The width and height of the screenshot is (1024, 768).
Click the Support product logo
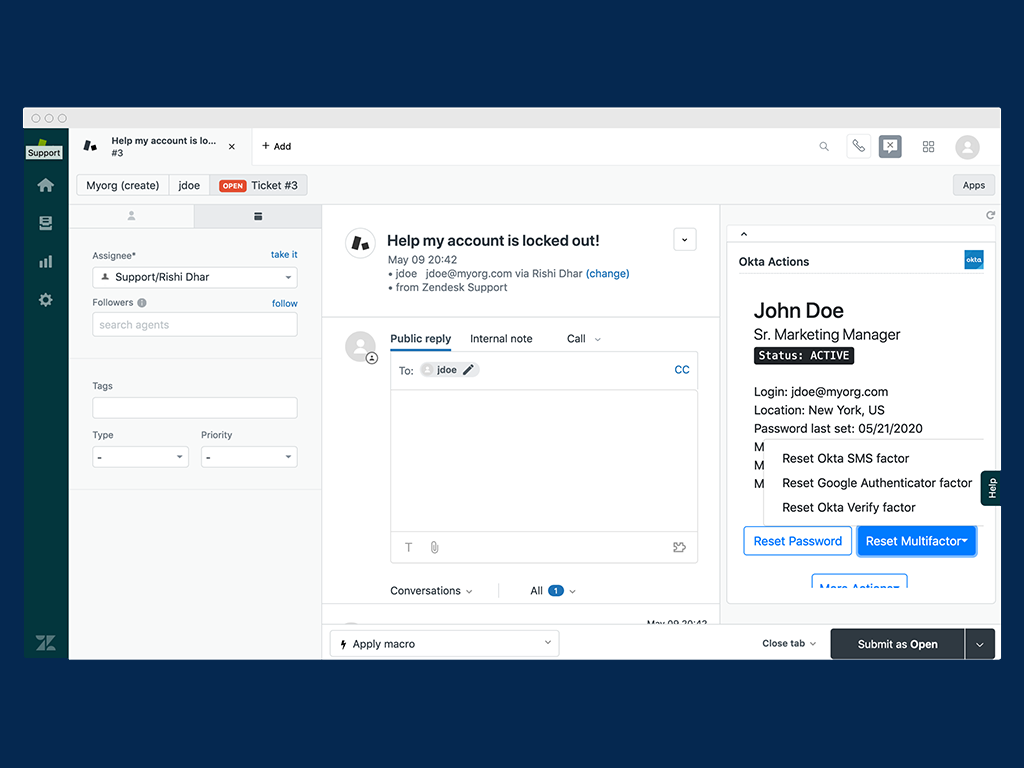[x=44, y=149]
